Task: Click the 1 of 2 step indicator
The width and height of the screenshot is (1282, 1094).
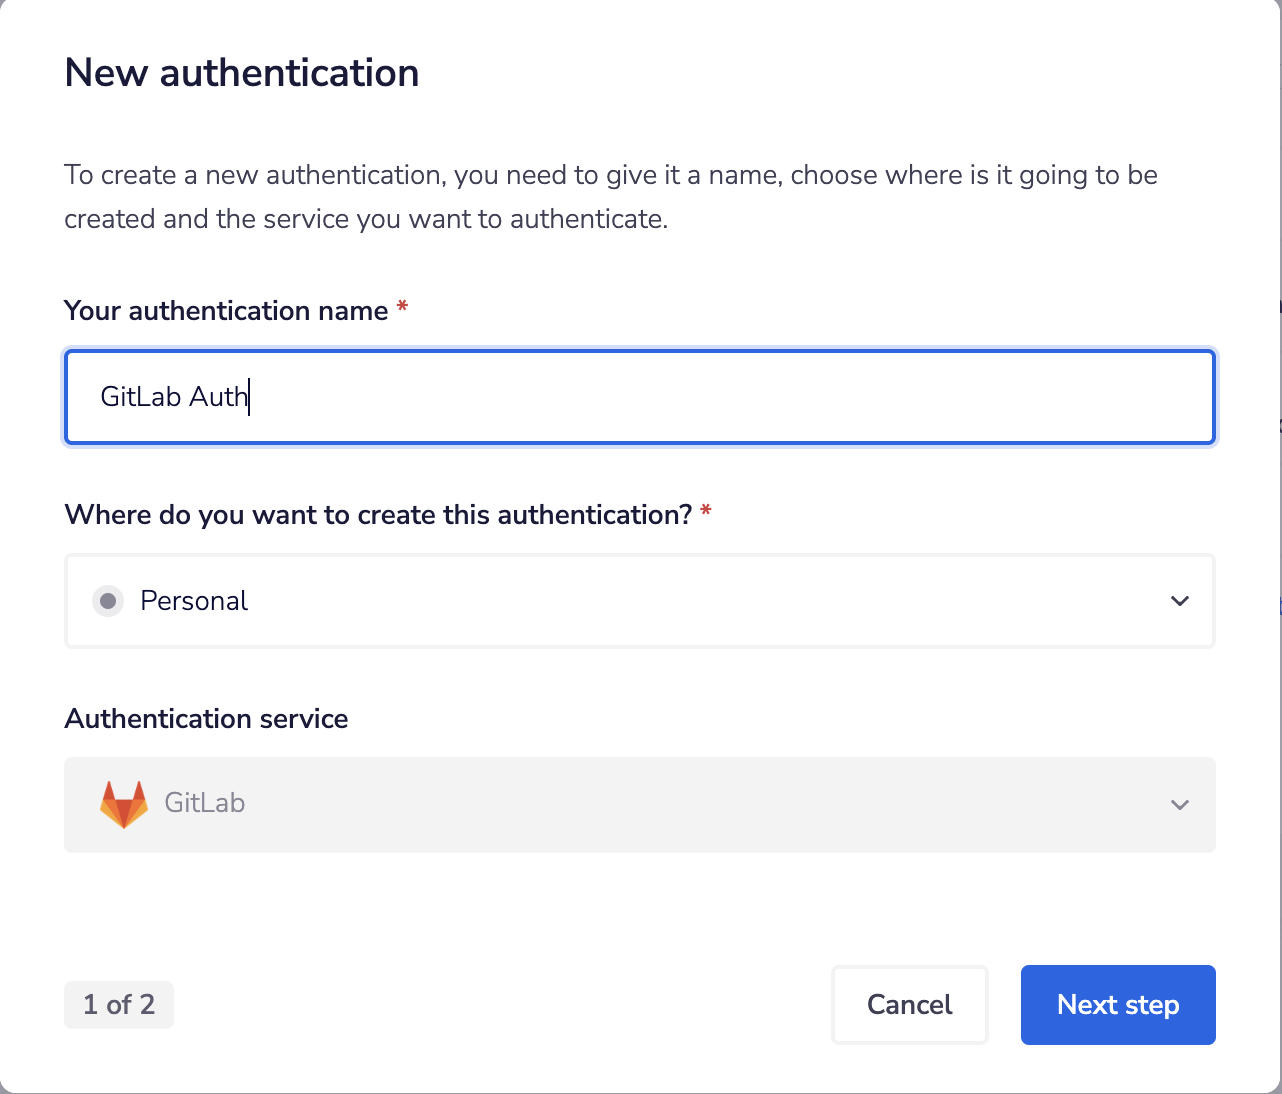Action: tap(118, 1004)
